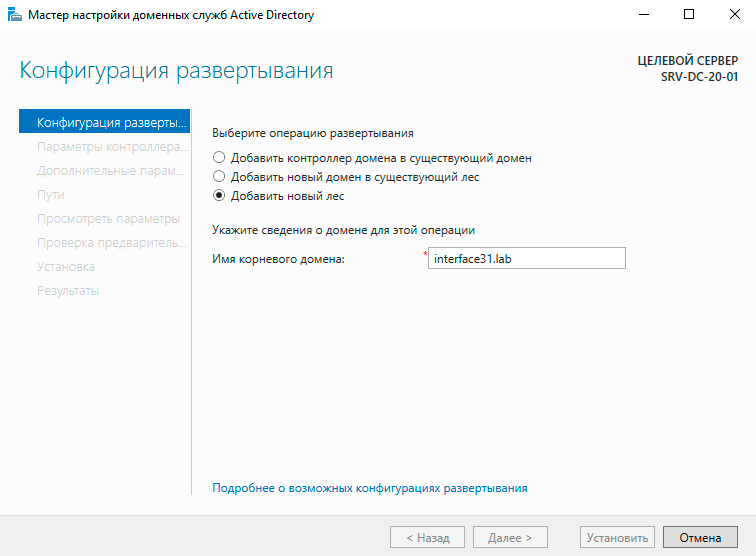The height and width of the screenshot is (556, 756).
Task: Select the 'Результаты' step
Action: click(x=68, y=291)
